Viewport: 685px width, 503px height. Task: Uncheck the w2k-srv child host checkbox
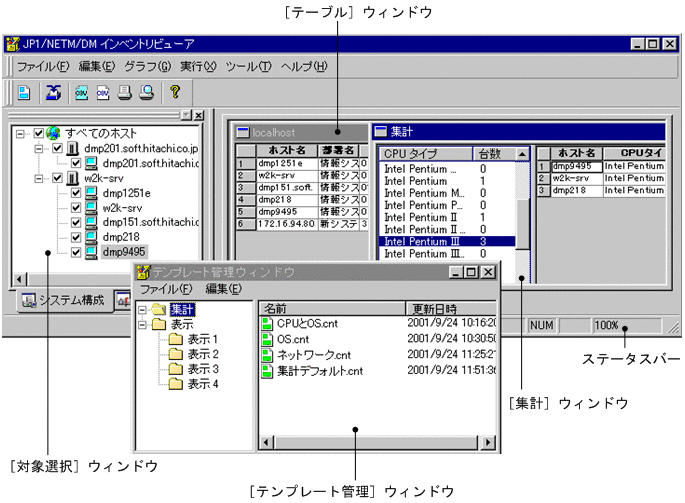(x=76, y=208)
